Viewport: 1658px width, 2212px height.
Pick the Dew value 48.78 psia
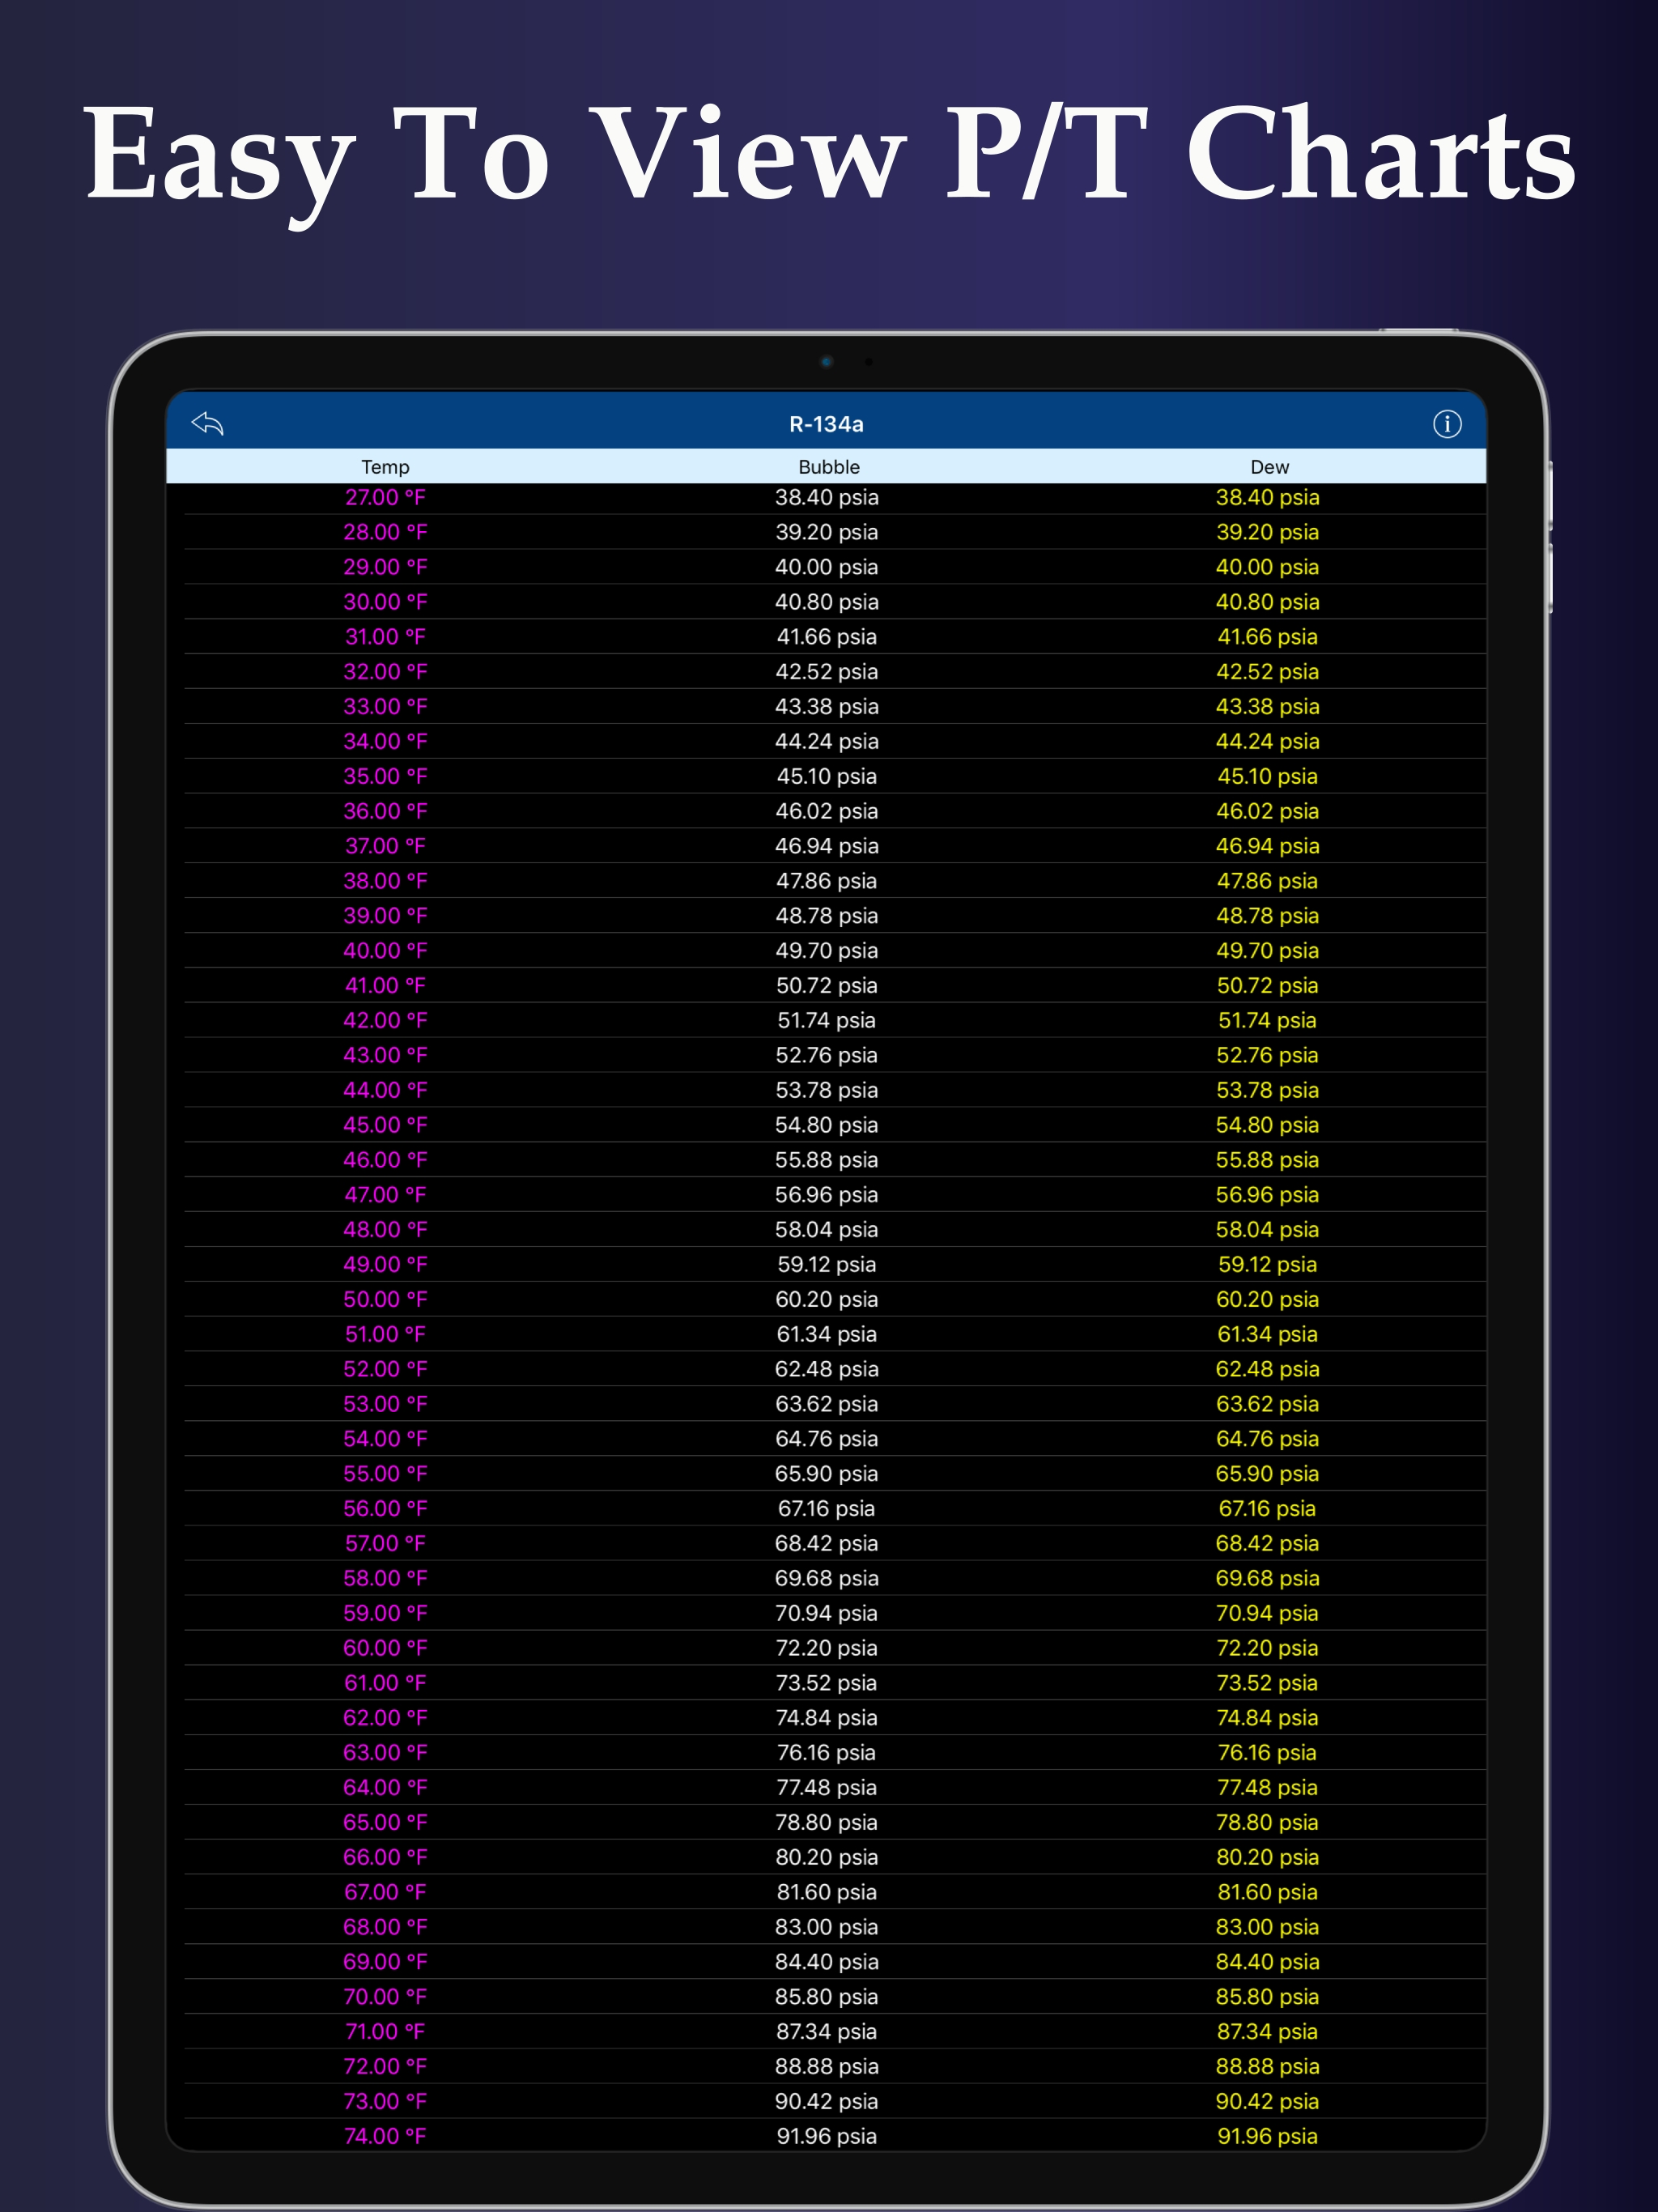click(x=1267, y=916)
